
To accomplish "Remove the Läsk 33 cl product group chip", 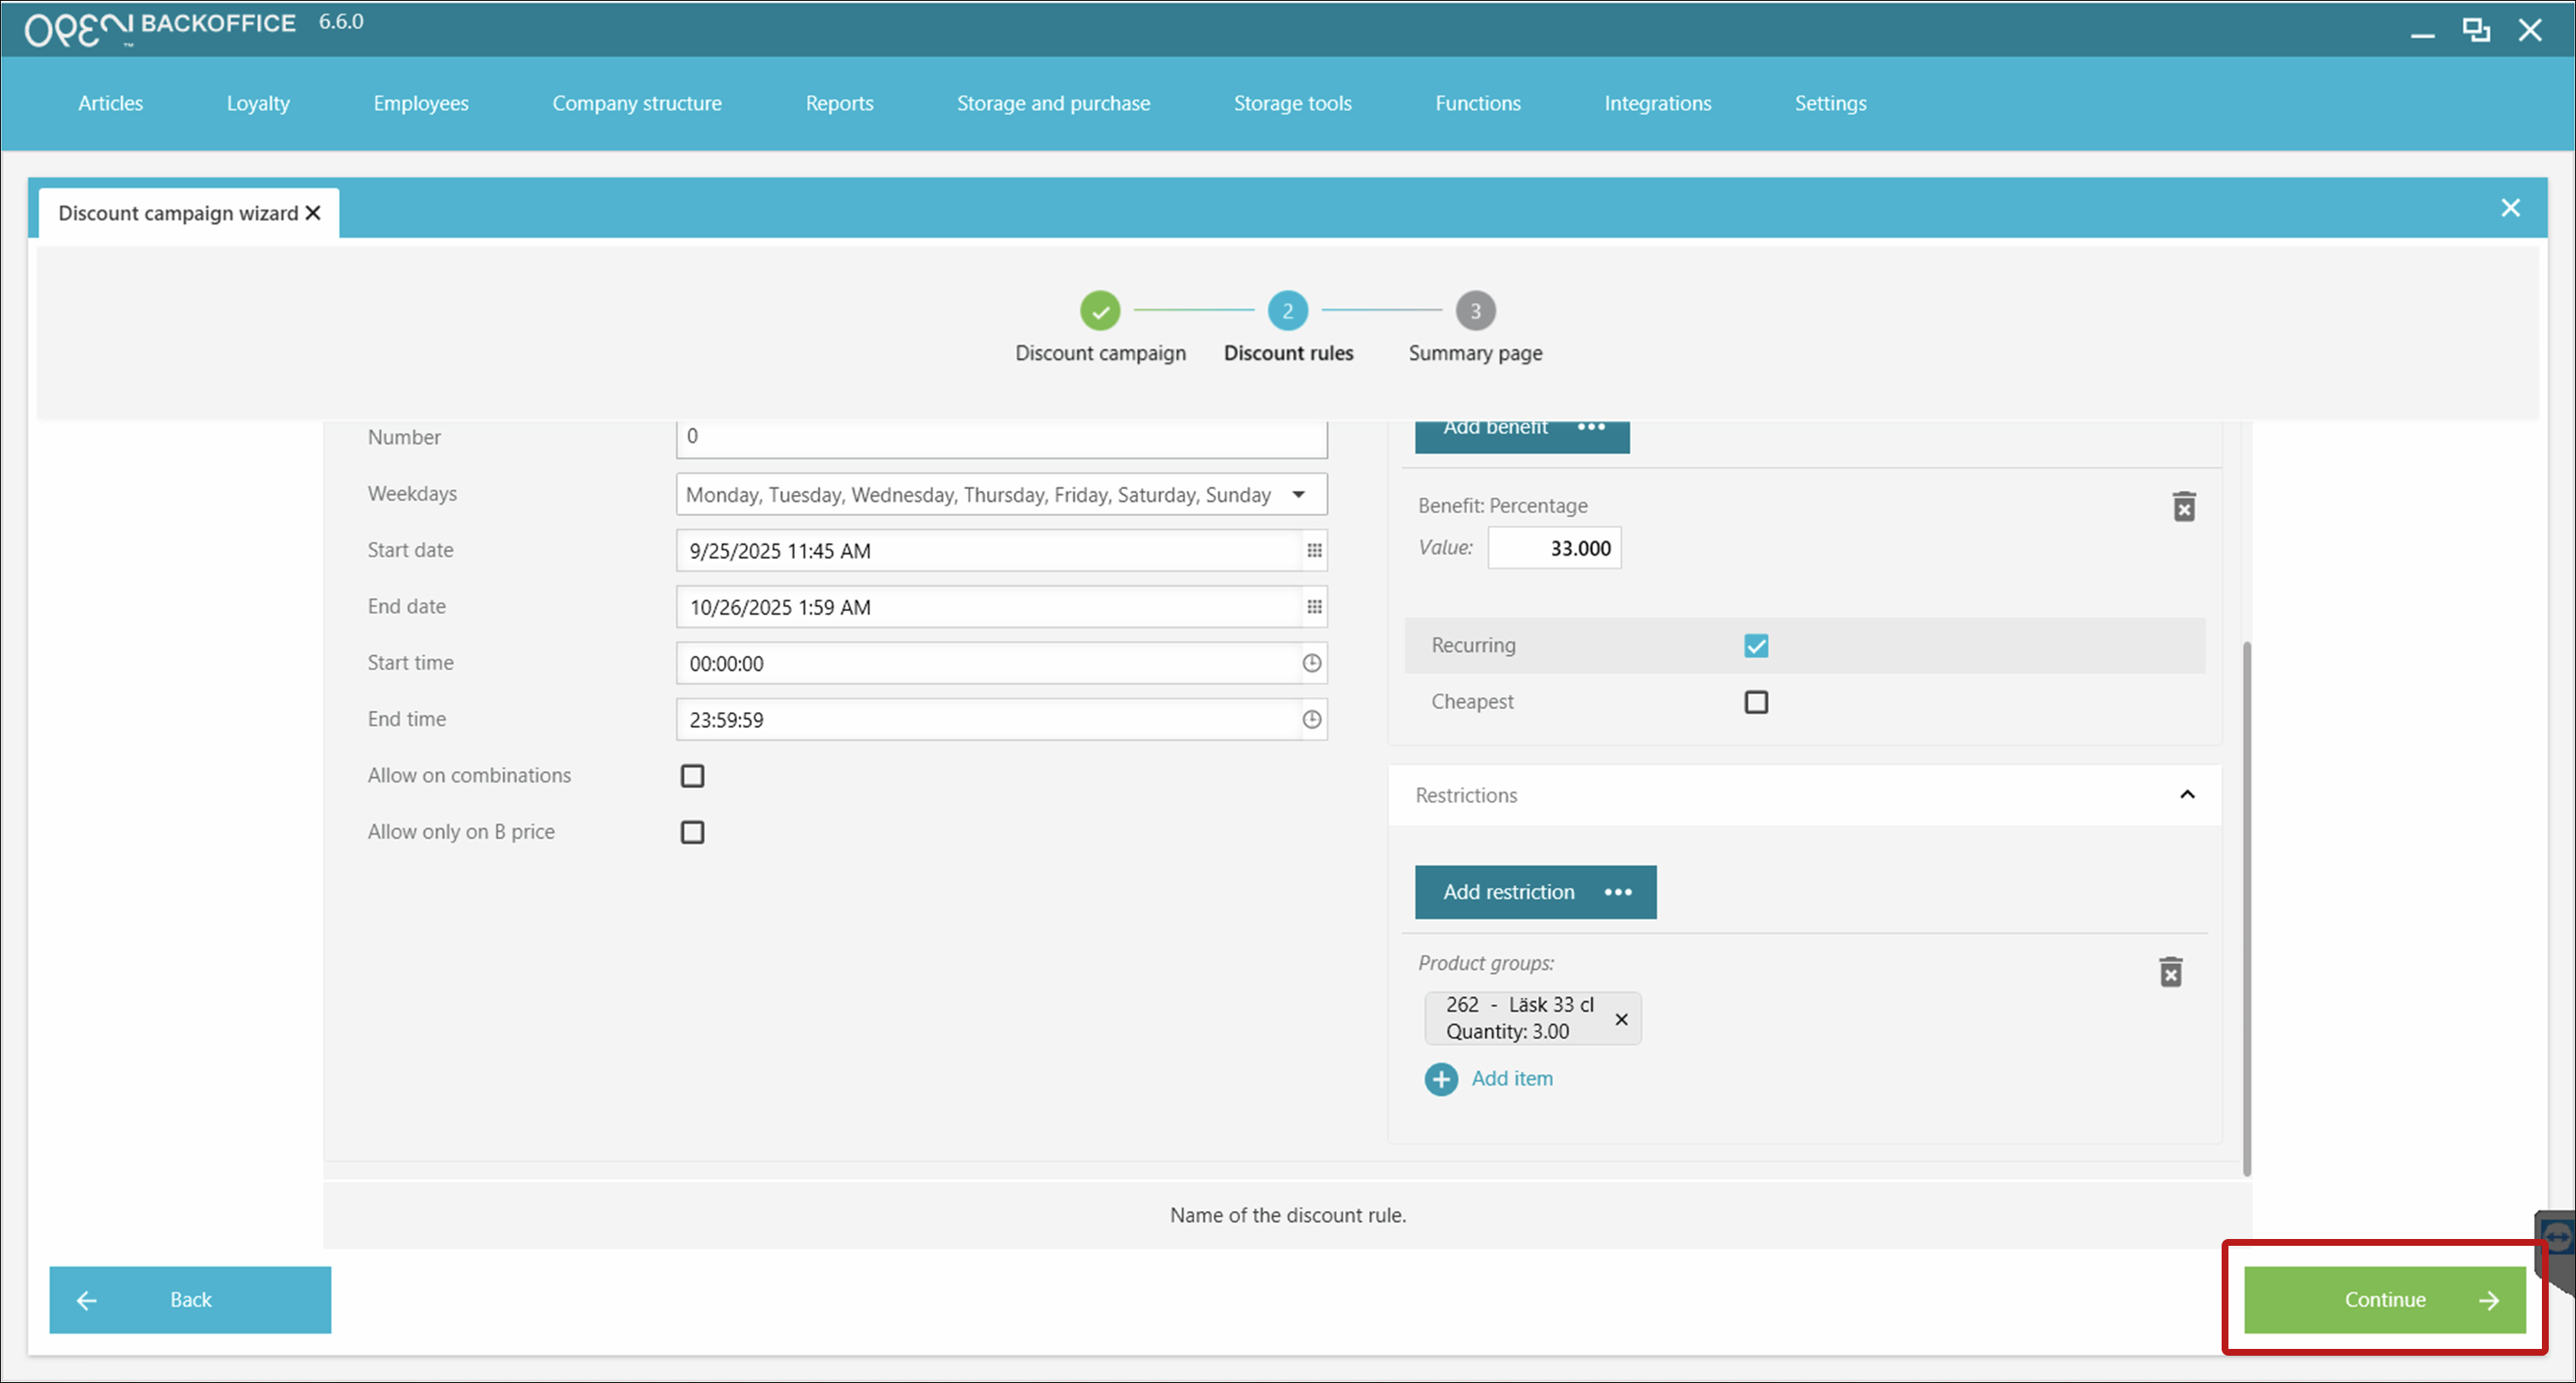I will tap(1621, 1019).
